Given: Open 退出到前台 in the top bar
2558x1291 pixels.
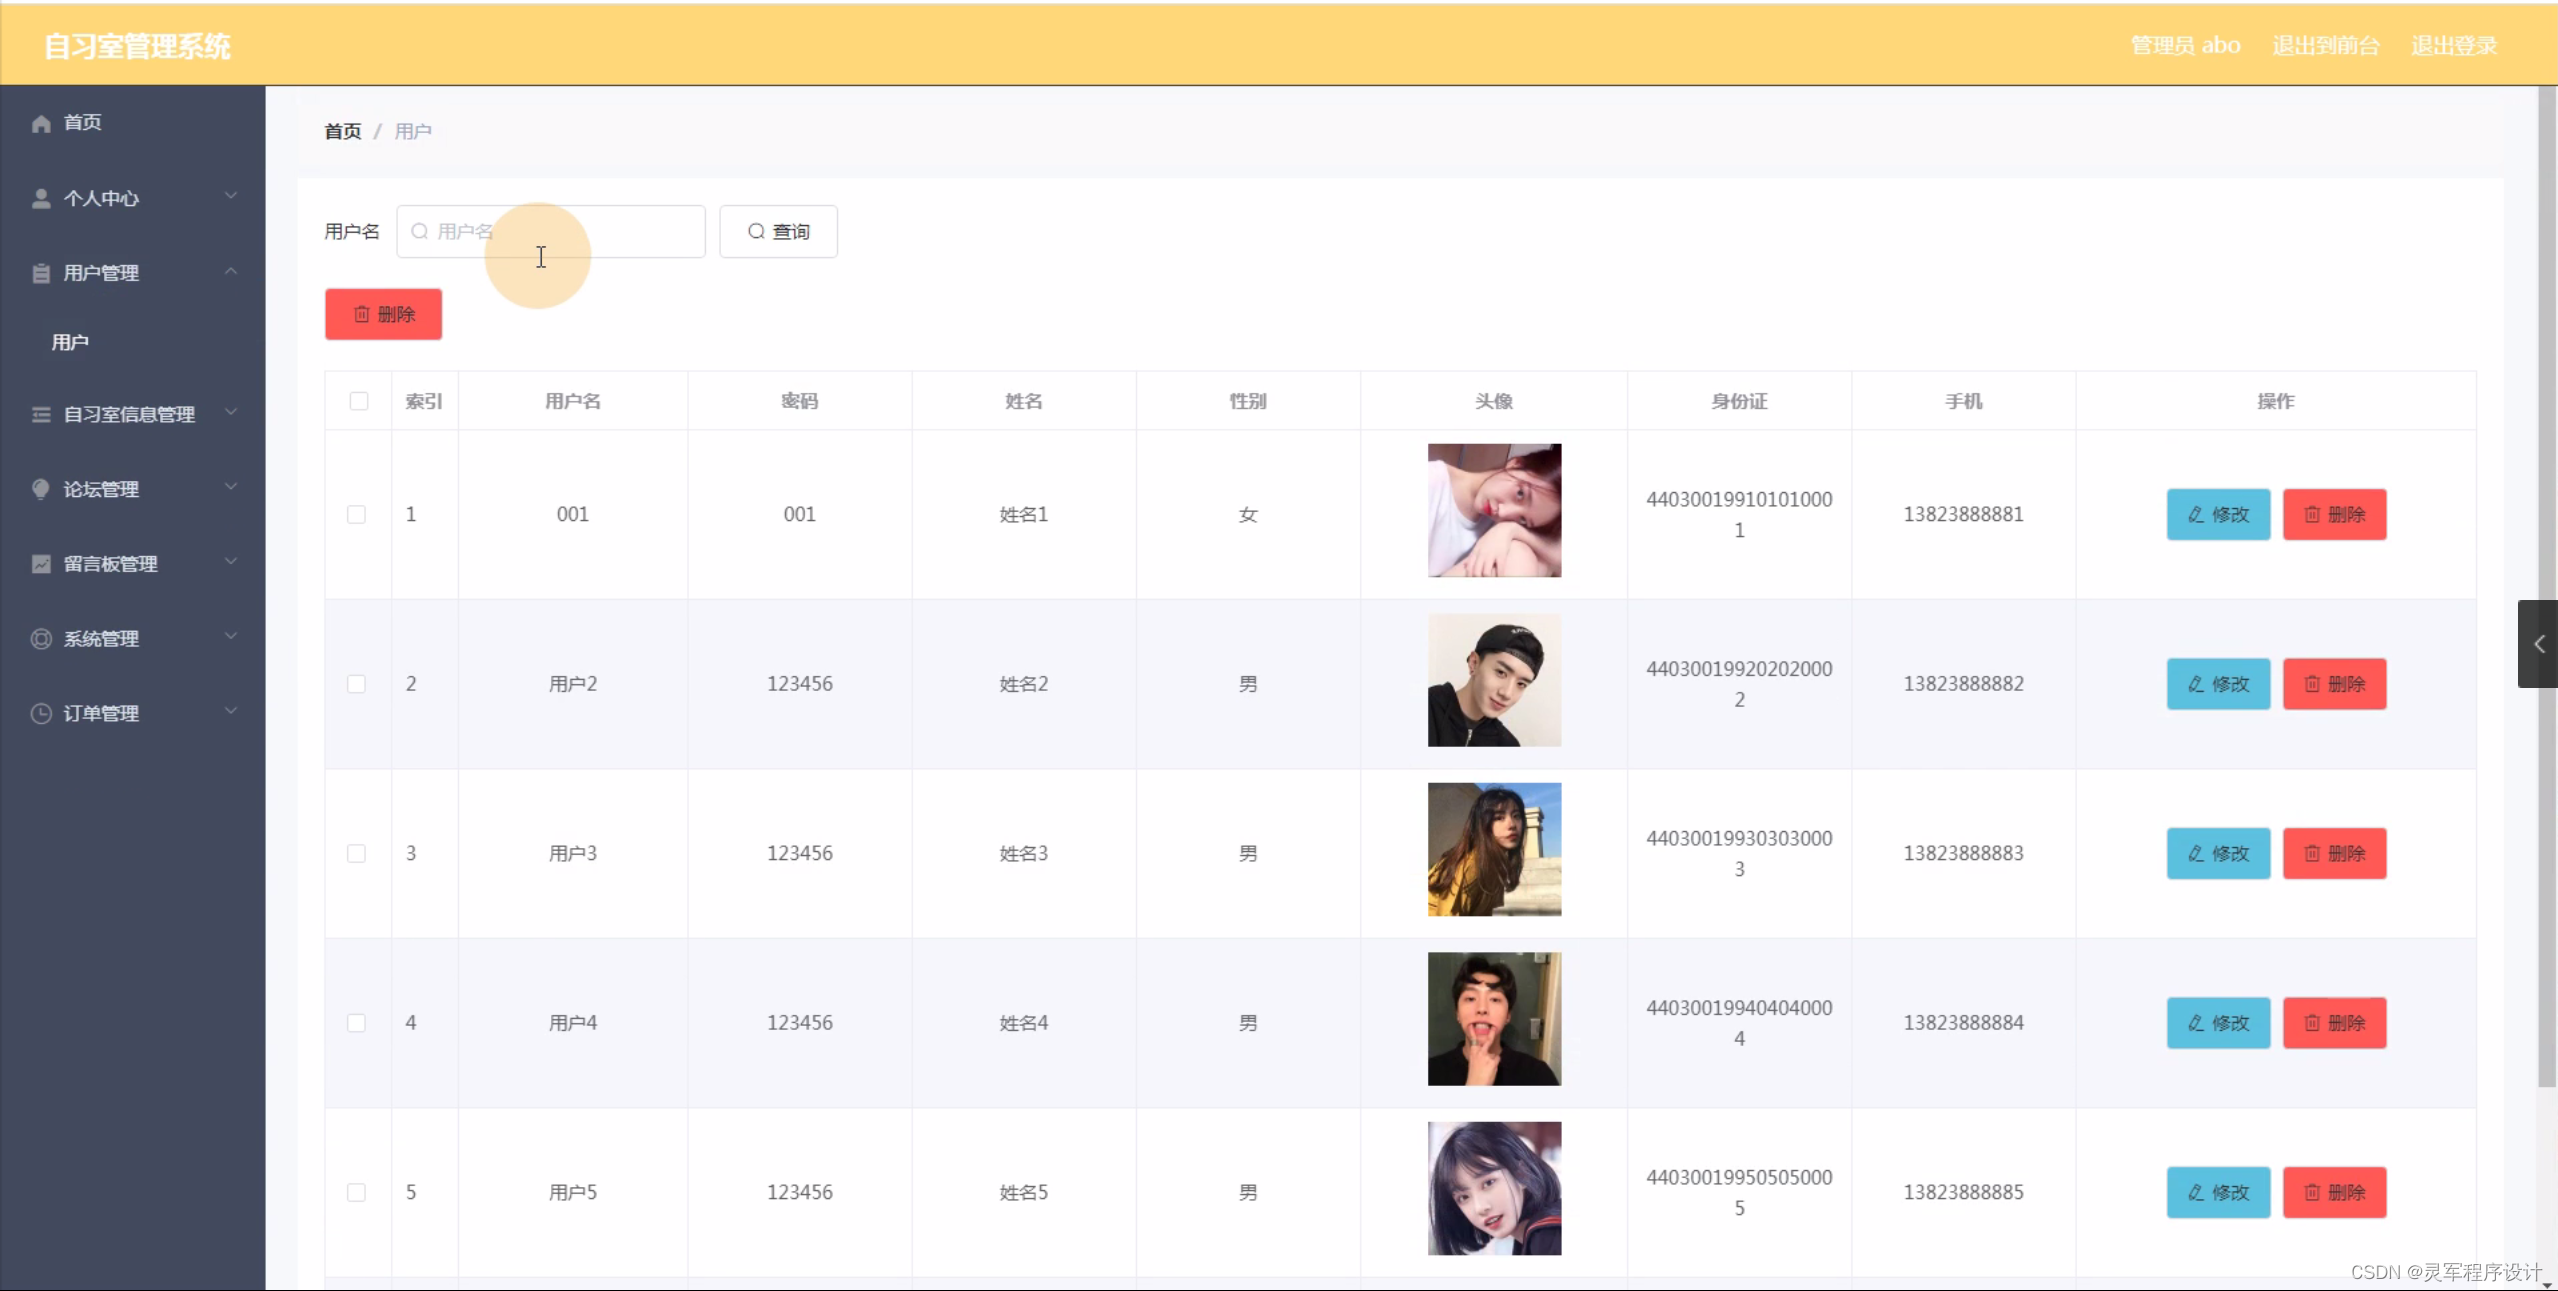Looking at the screenshot, I should pos(2326,44).
